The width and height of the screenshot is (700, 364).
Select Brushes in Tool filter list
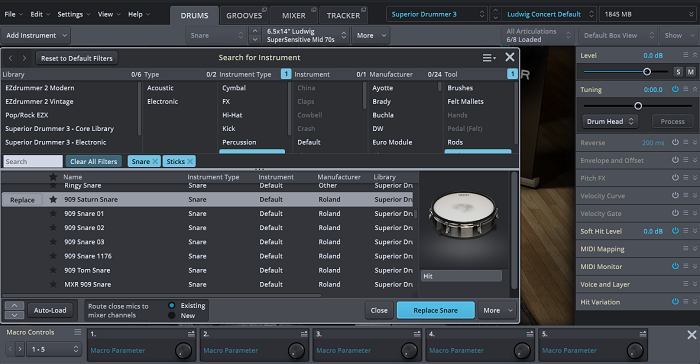click(x=460, y=88)
